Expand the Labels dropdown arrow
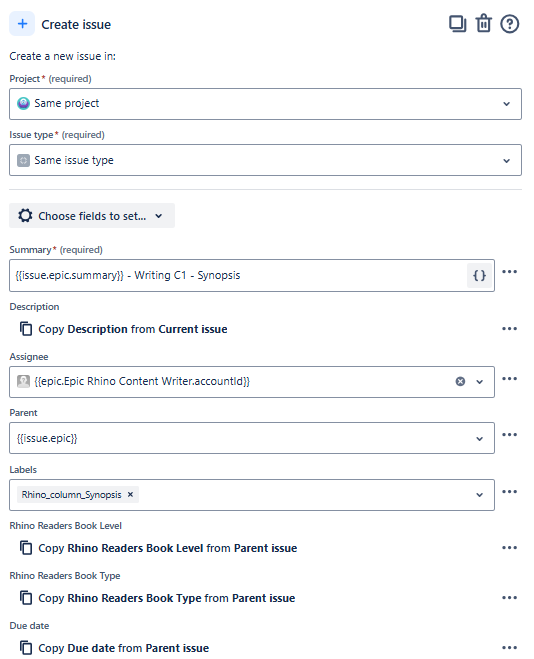The height and width of the screenshot is (659, 534). coord(479,495)
